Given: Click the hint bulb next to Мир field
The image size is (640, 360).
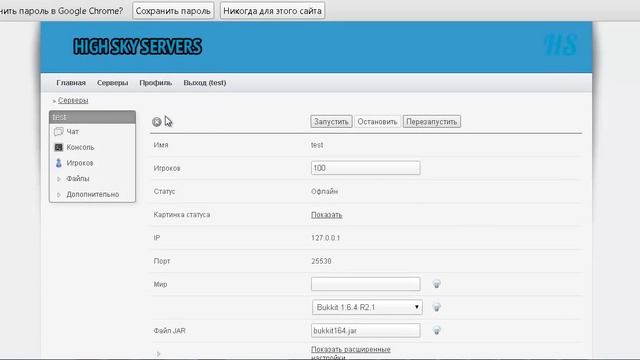Looking at the screenshot, I should click(436, 284).
